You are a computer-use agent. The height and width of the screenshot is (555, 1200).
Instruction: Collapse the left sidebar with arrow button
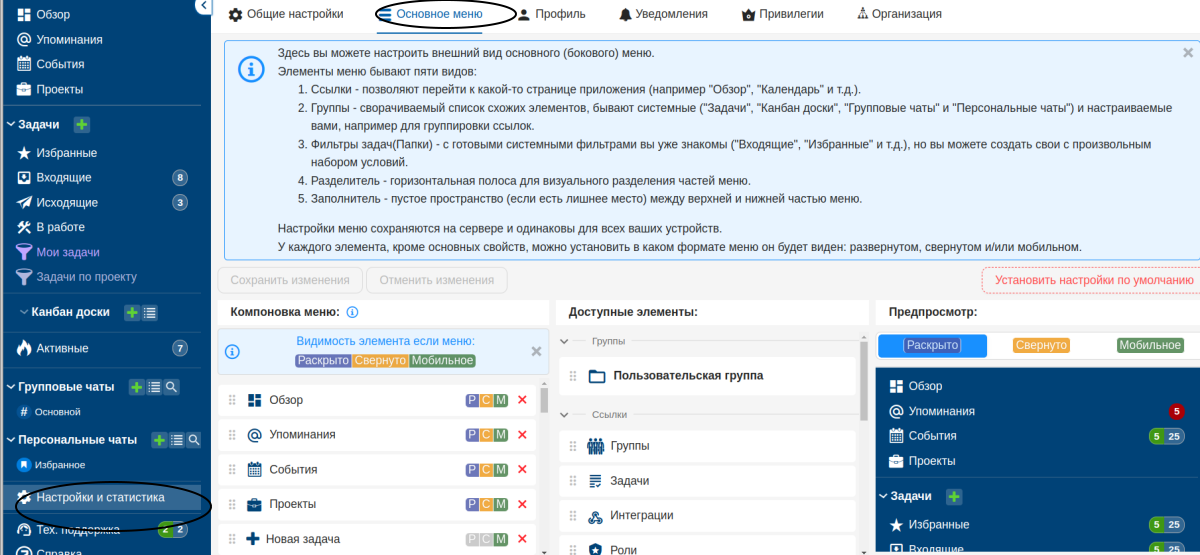point(204,6)
